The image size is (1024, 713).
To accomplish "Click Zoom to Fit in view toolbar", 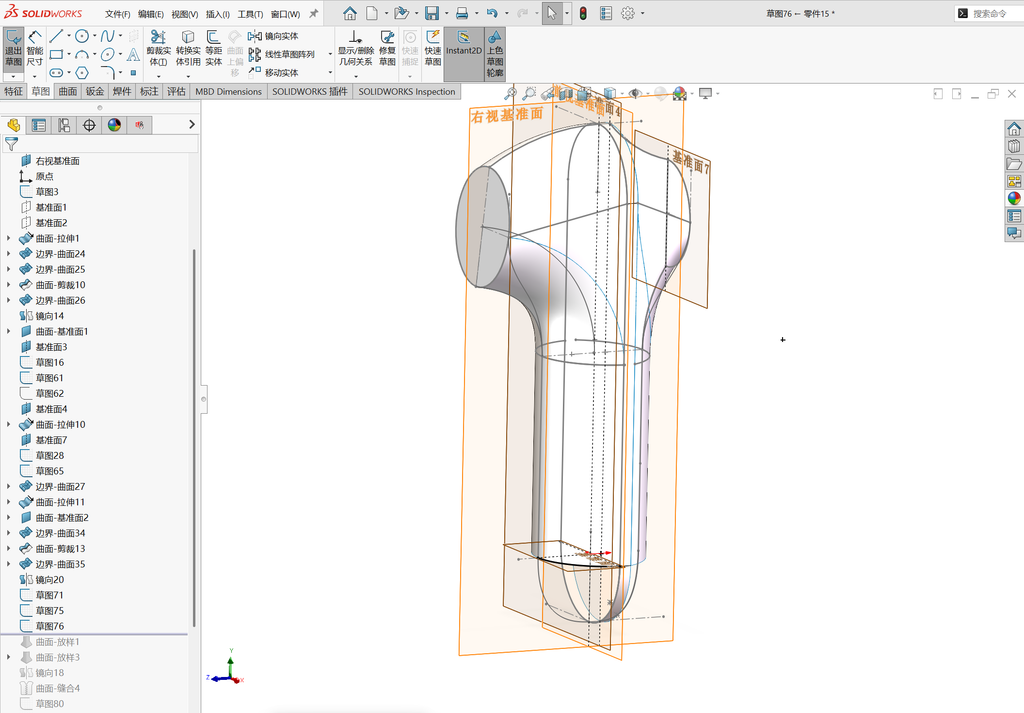I will click(x=511, y=93).
